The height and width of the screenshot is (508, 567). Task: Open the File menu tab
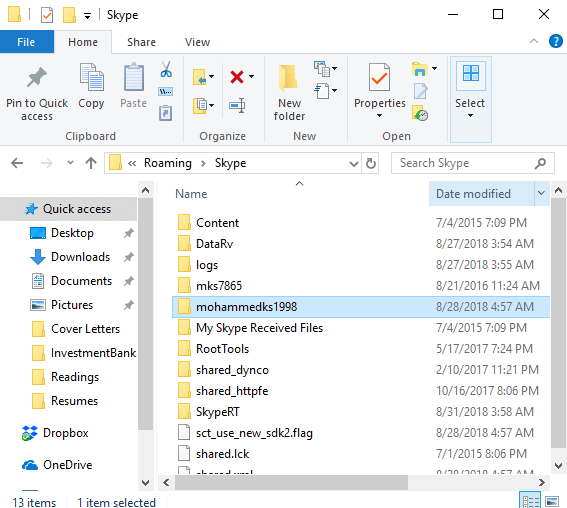[x=26, y=42]
